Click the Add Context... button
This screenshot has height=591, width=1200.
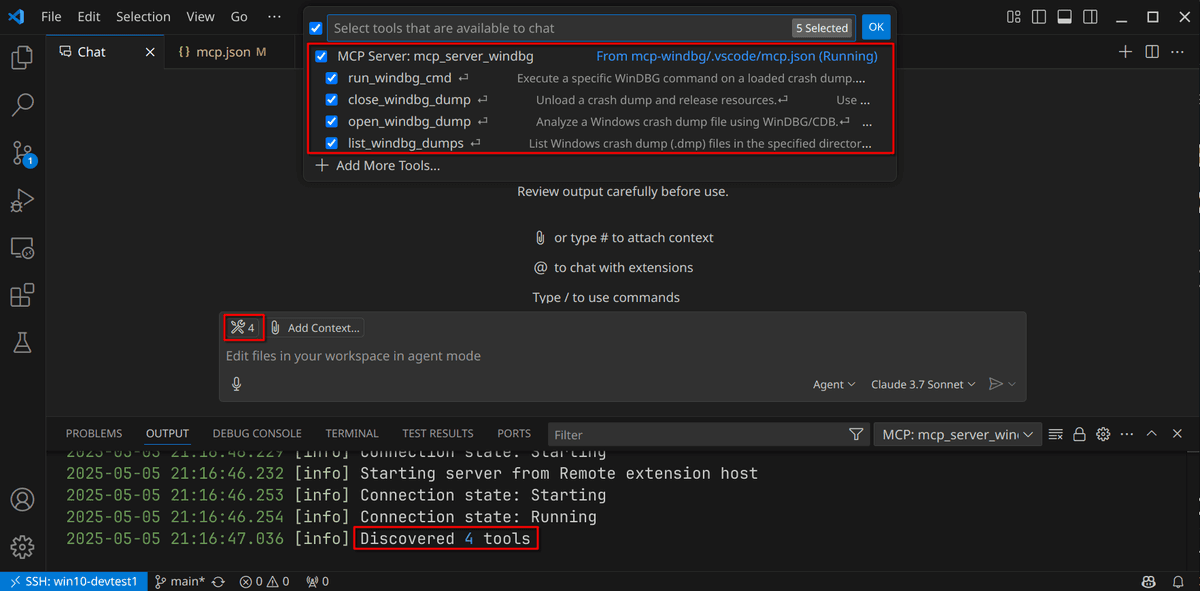pos(315,327)
